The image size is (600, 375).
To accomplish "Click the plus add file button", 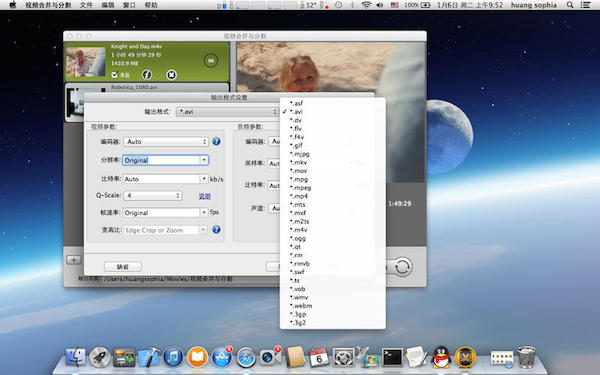I will pos(73,260).
